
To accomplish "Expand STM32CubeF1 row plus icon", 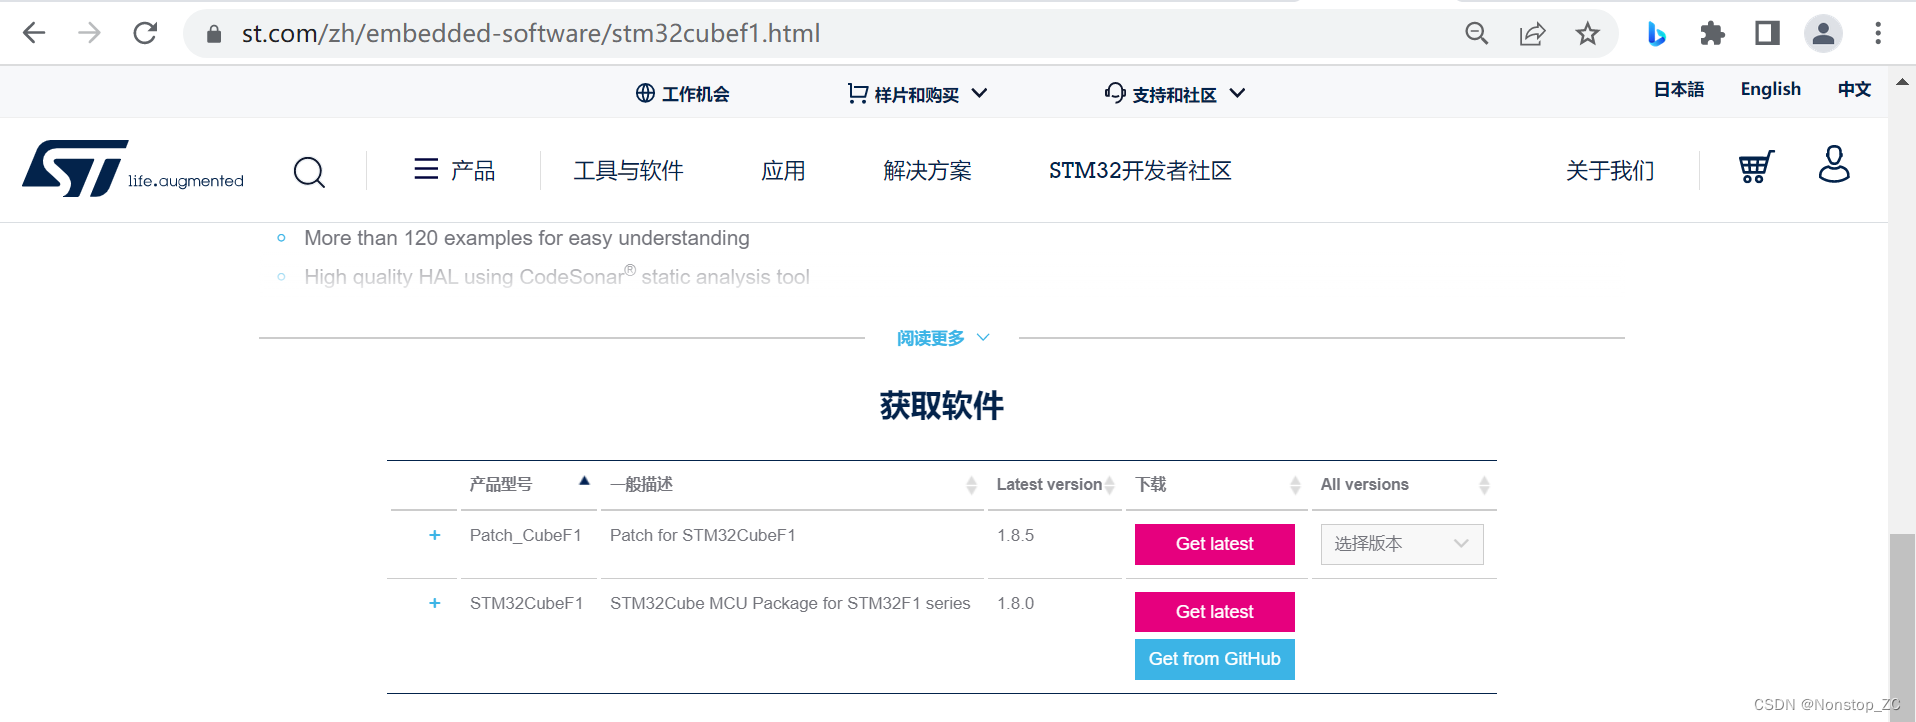I will (x=434, y=603).
